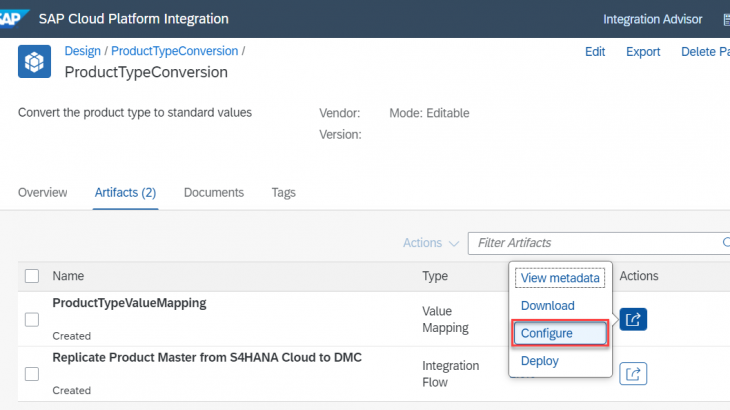The image size is (730, 410).
Task: Select View metadata in the popup menu
Action: tap(560, 278)
